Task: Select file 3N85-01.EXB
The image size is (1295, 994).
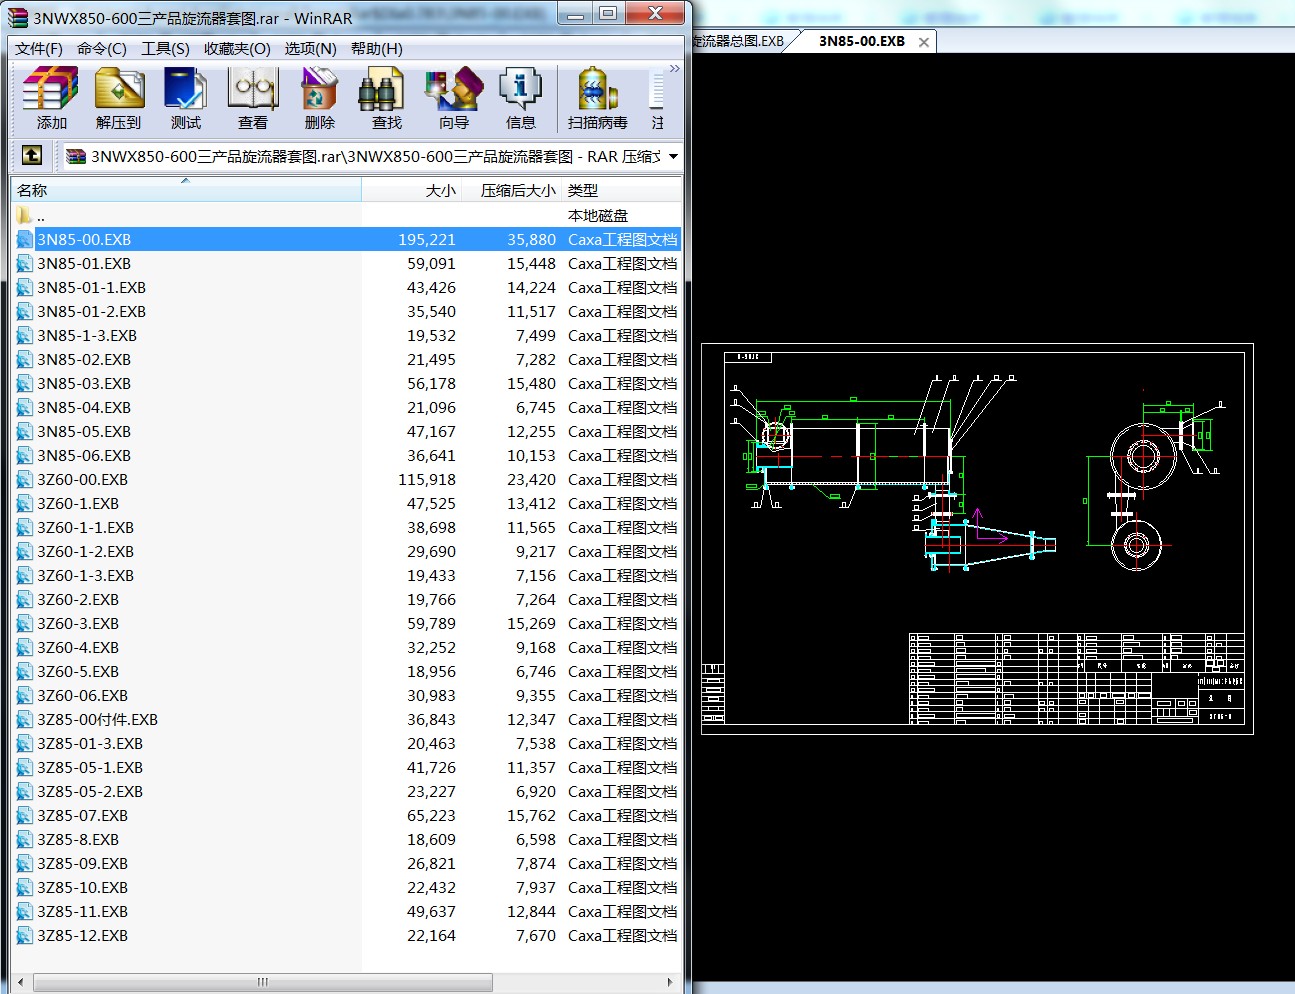Action: pos(347,263)
